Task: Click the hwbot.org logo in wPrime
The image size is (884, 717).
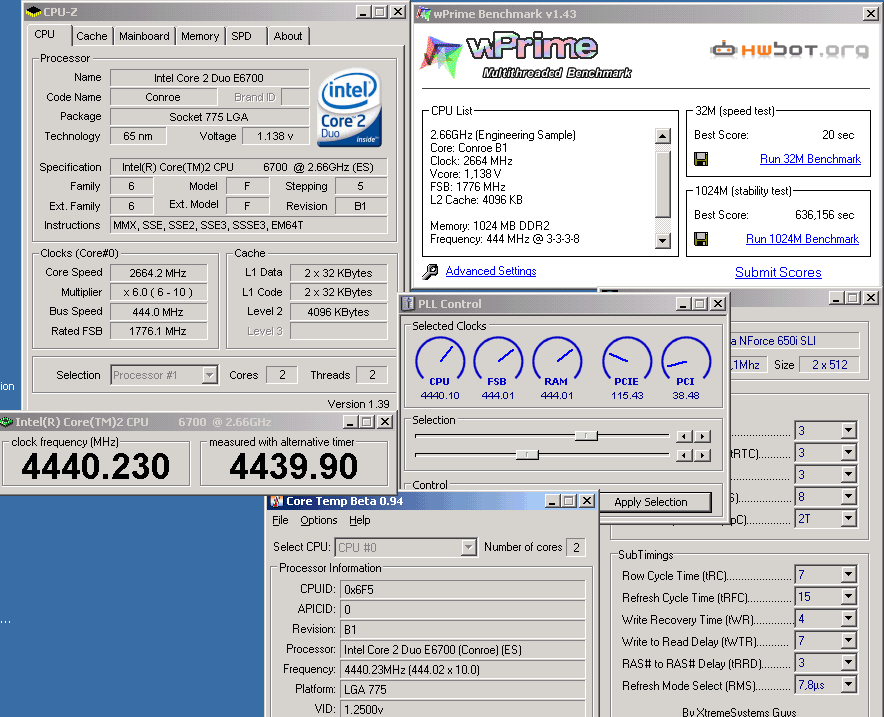Action: coord(789,50)
